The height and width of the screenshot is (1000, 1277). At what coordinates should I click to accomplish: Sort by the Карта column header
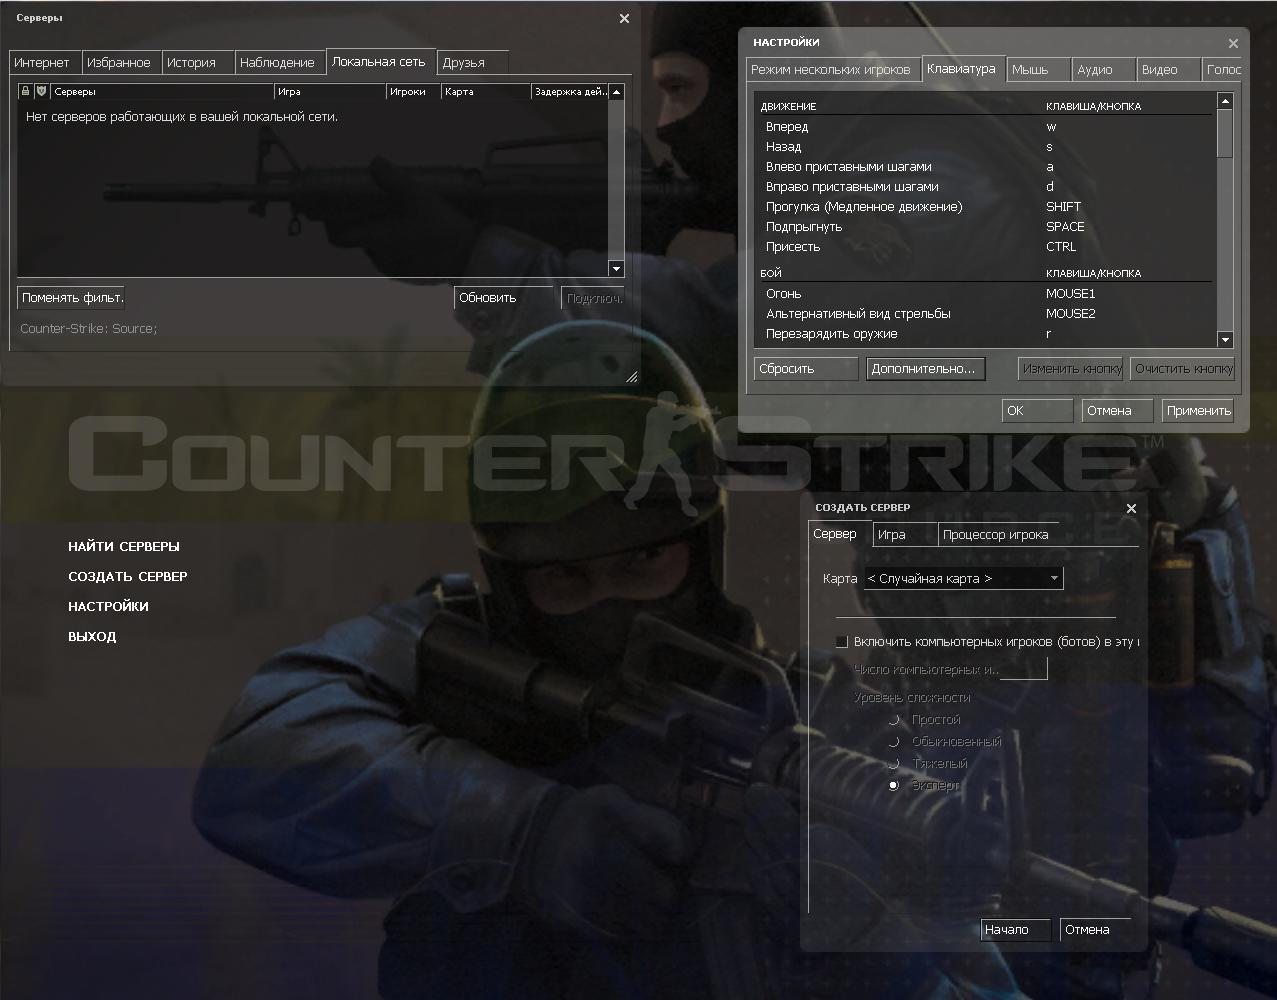pos(486,91)
